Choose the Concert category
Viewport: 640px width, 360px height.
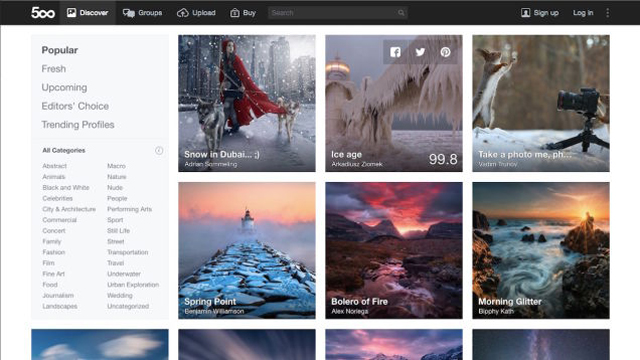(54, 231)
